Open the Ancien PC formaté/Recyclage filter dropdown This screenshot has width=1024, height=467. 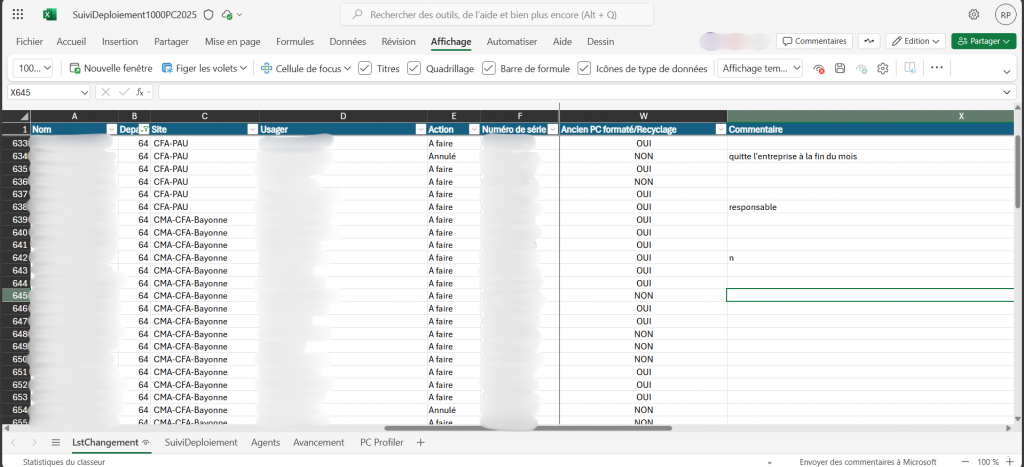[x=720, y=129]
